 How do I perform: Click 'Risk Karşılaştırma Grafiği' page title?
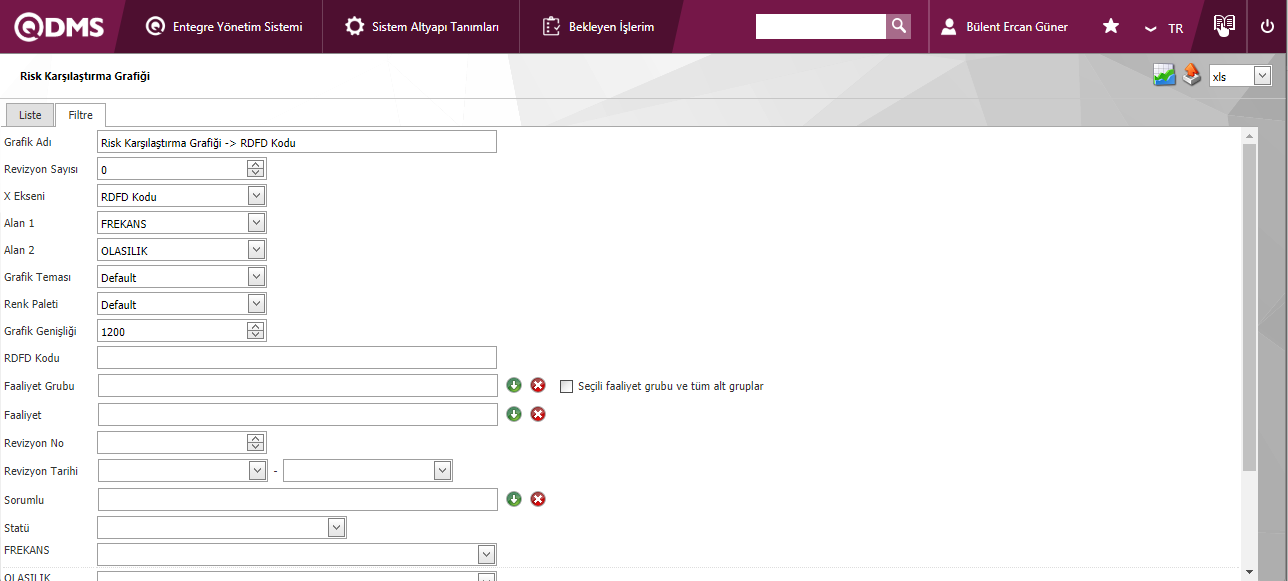click(85, 76)
